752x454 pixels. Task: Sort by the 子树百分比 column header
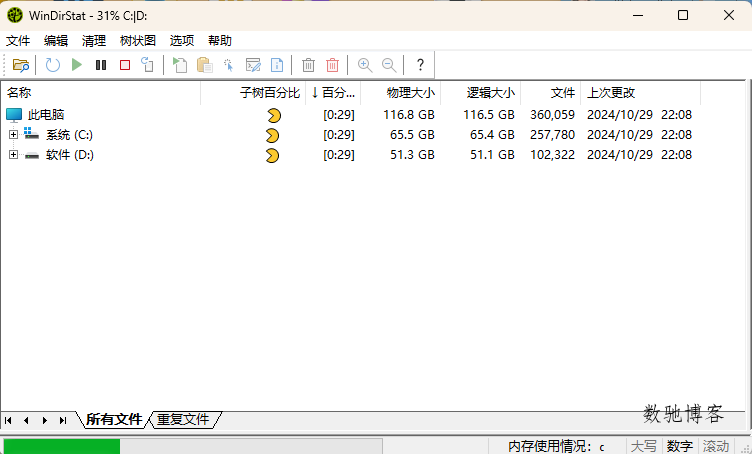point(253,93)
